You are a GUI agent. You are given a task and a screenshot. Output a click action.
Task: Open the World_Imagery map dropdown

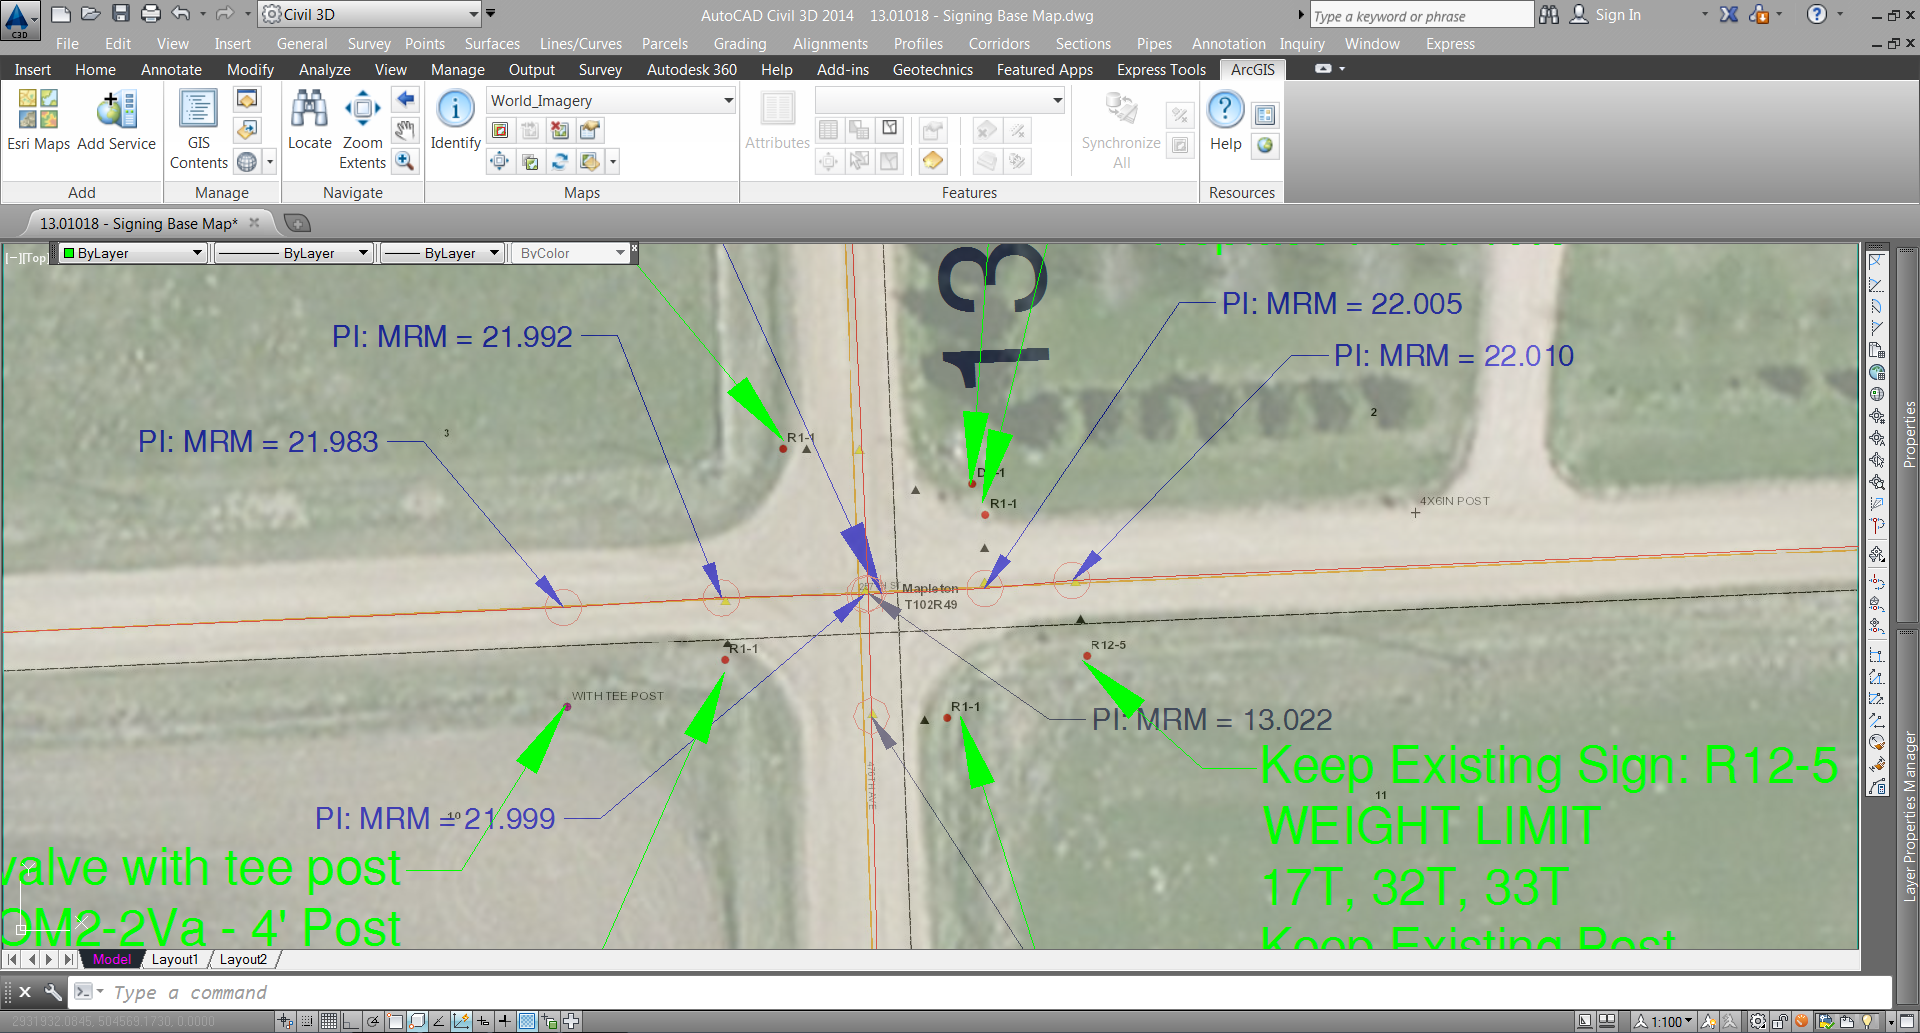[x=612, y=100]
